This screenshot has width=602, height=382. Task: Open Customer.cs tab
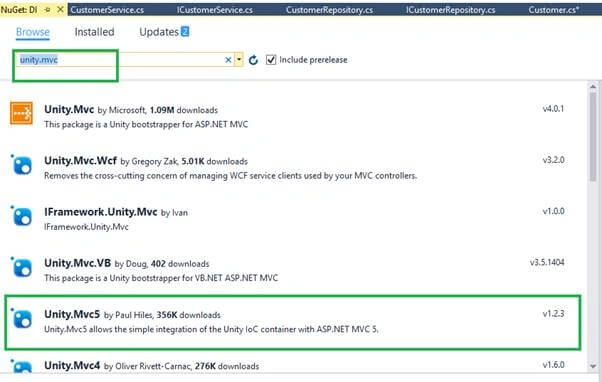(x=554, y=10)
